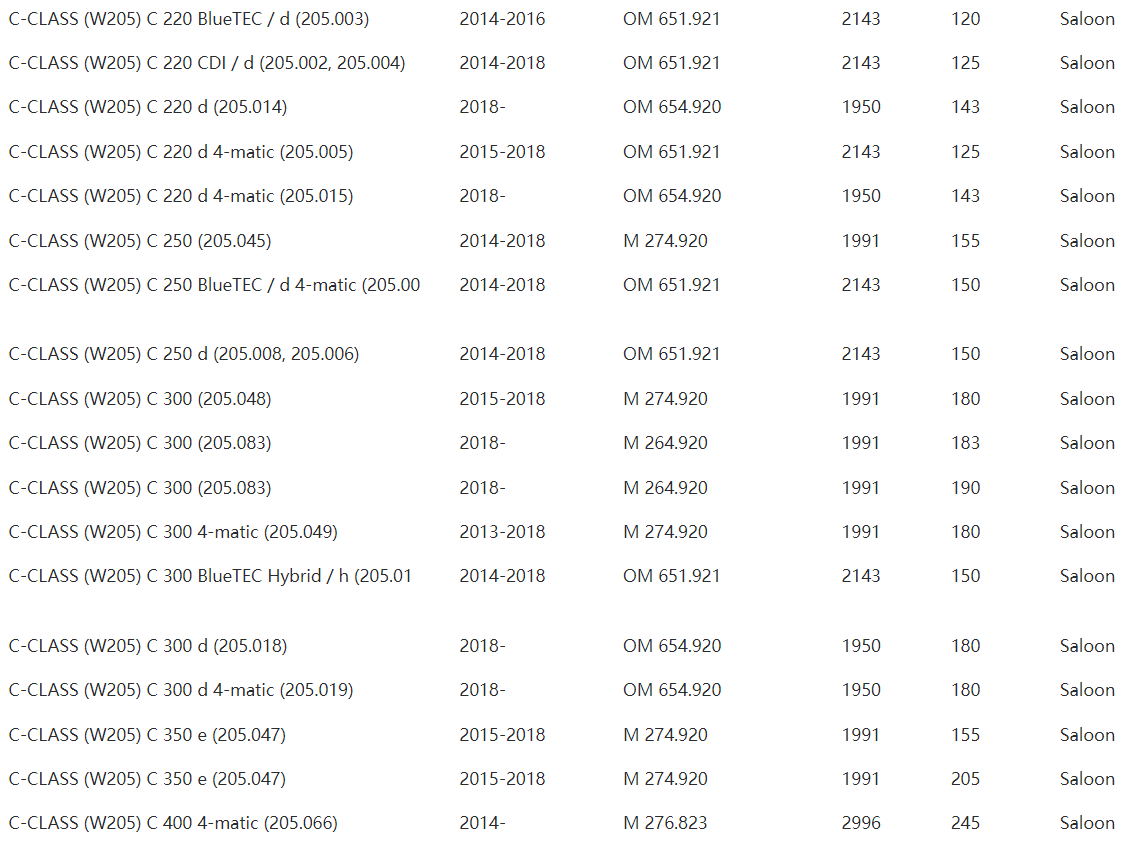The height and width of the screenshot is (841, 1134).
Task: Click the 183 power value cell
Action: 966,443
